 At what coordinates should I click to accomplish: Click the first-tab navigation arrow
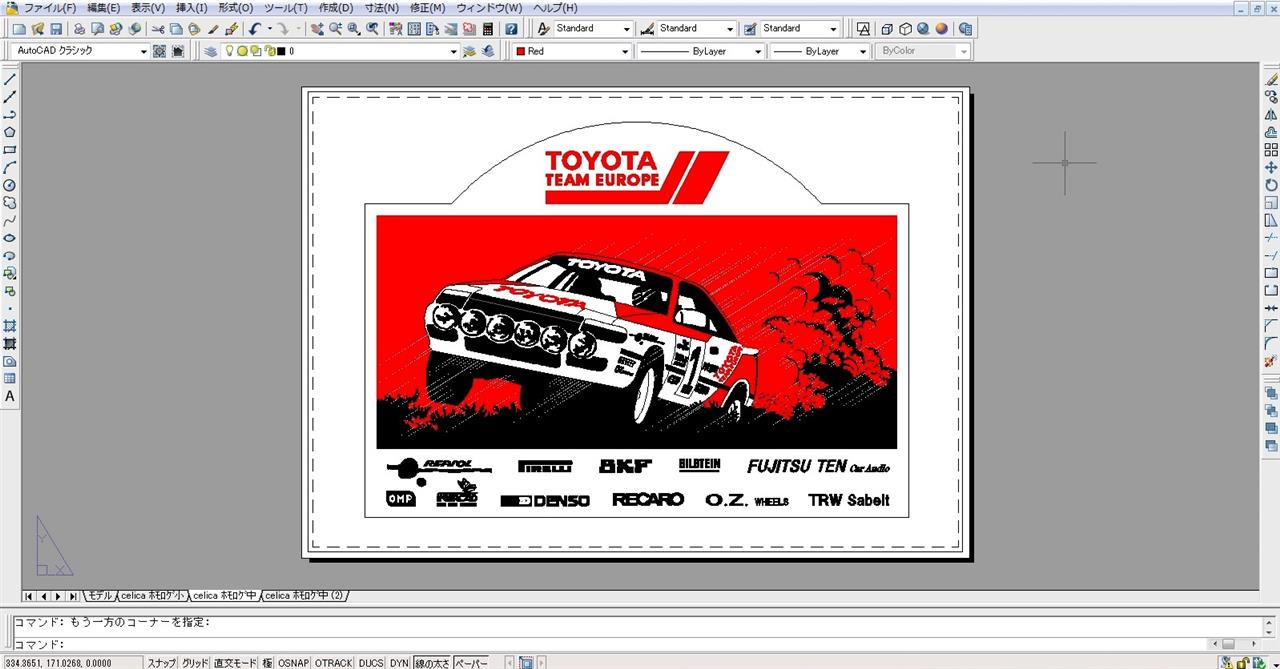coord(28,596)
